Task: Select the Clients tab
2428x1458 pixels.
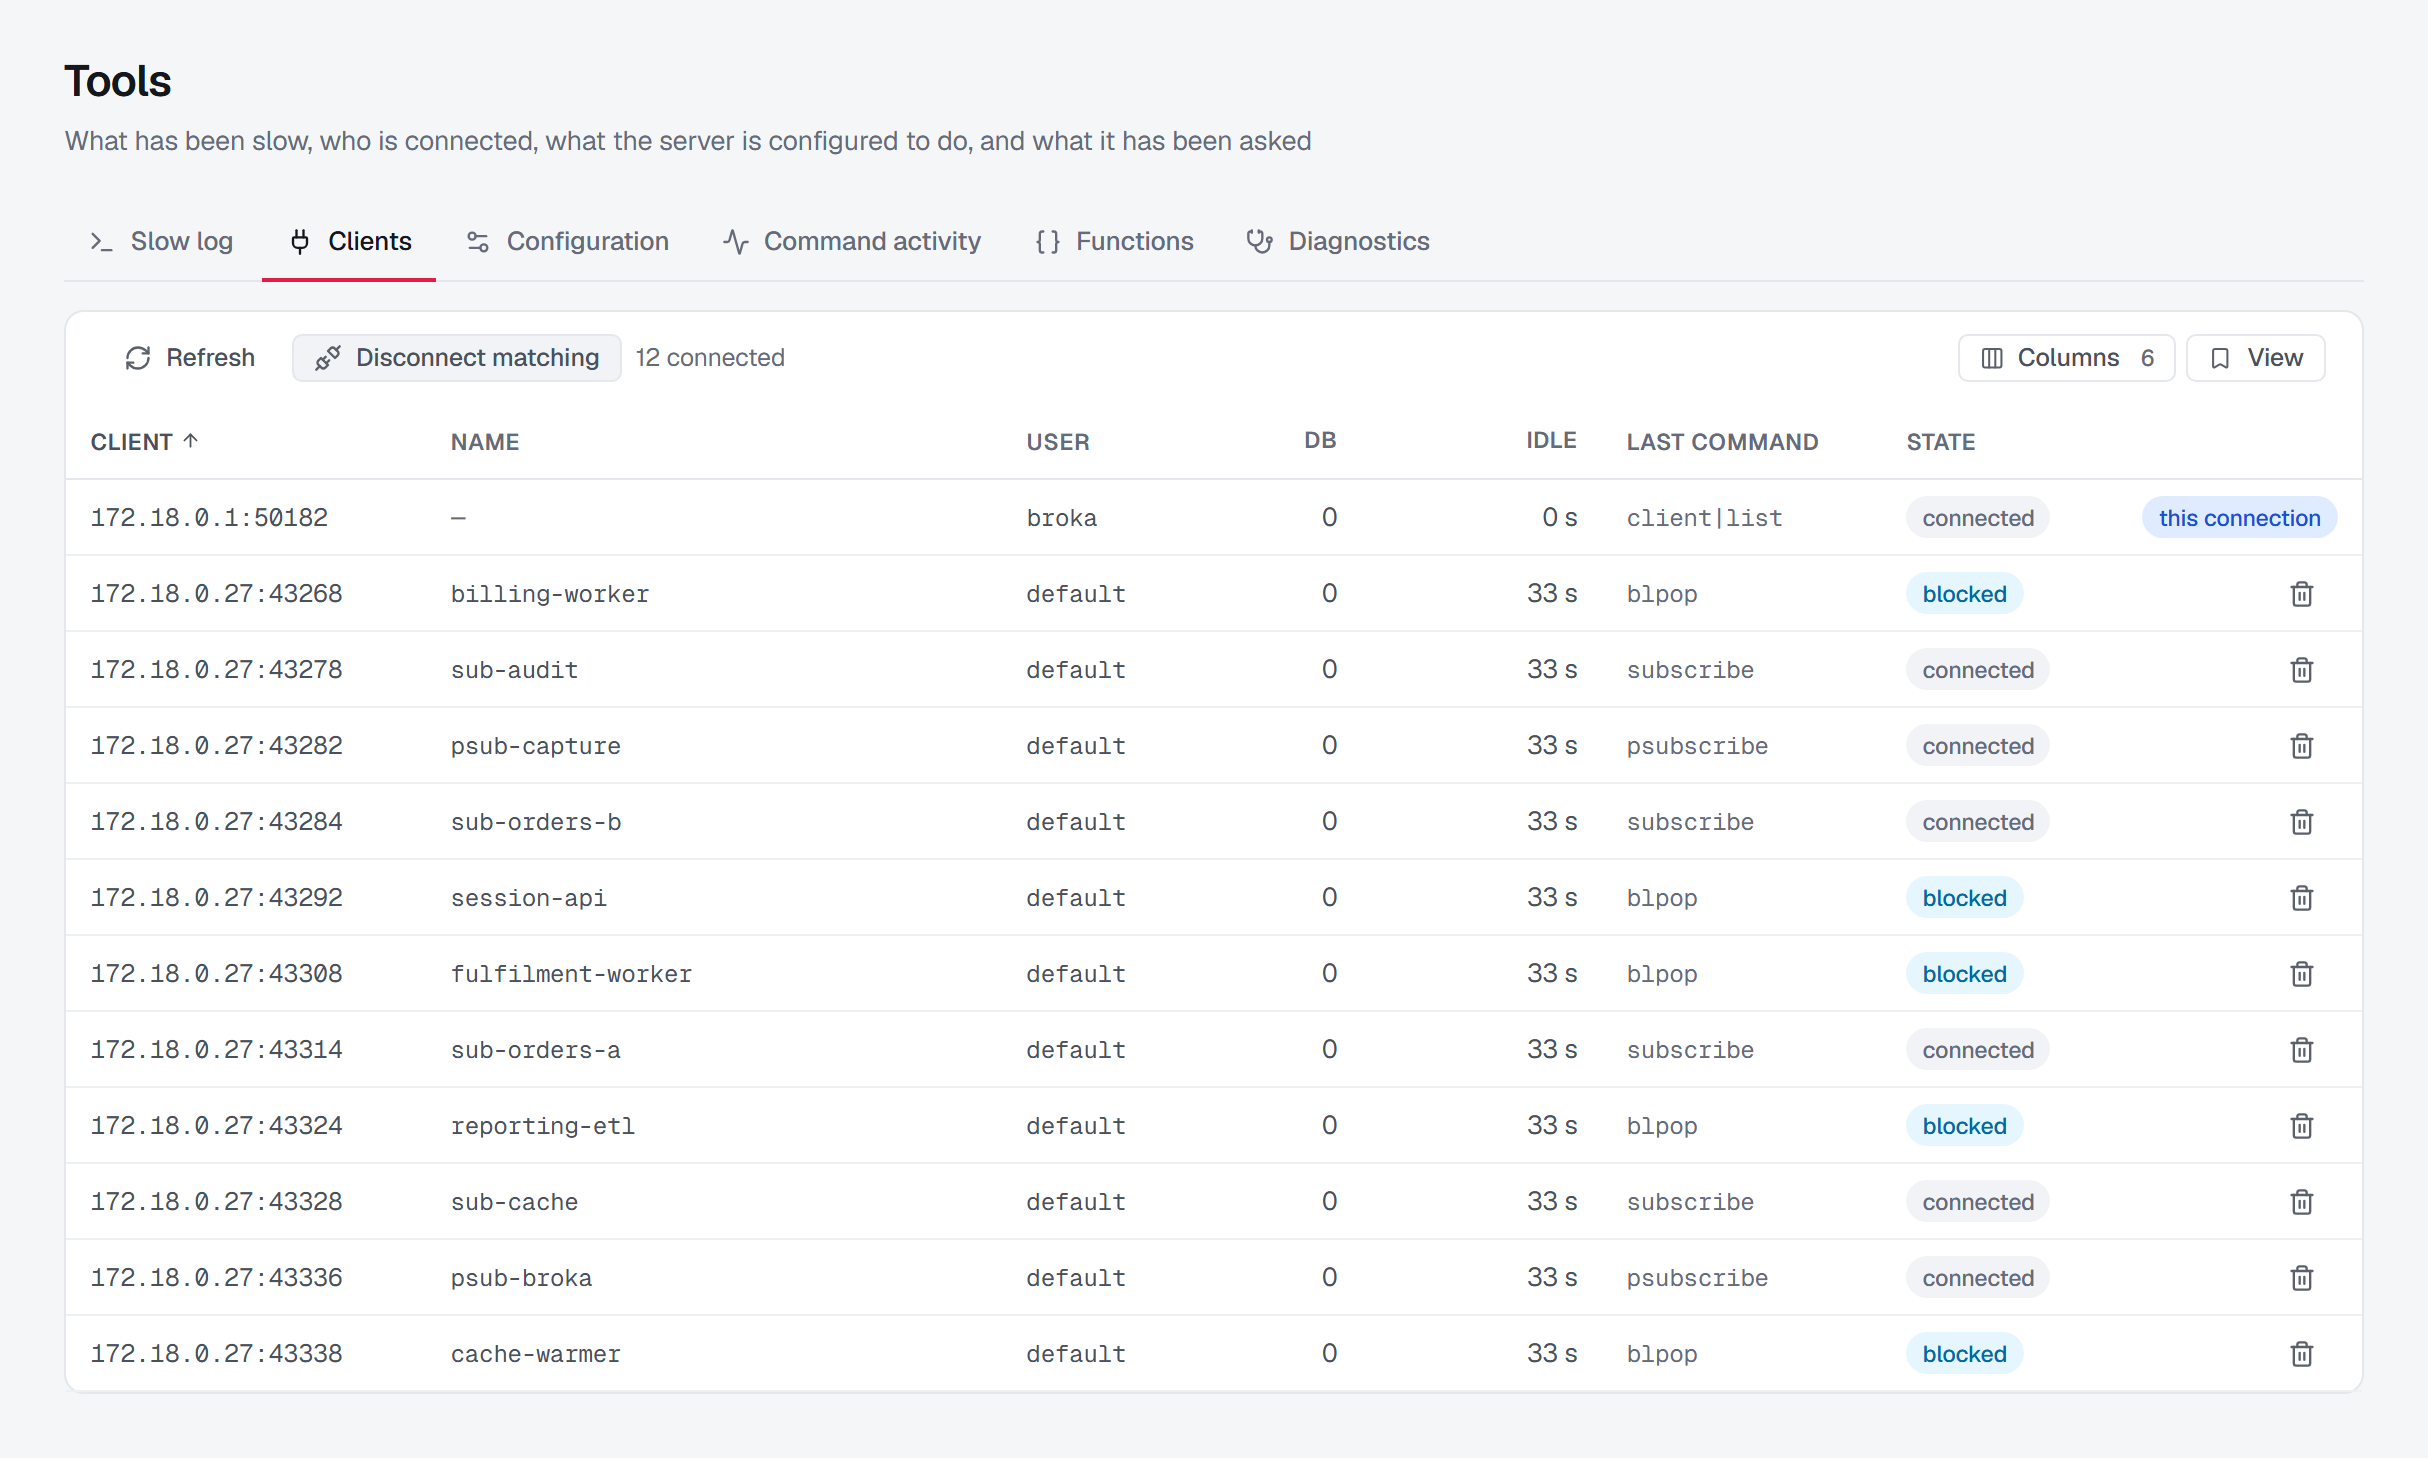Action: [x=349, y=241]
